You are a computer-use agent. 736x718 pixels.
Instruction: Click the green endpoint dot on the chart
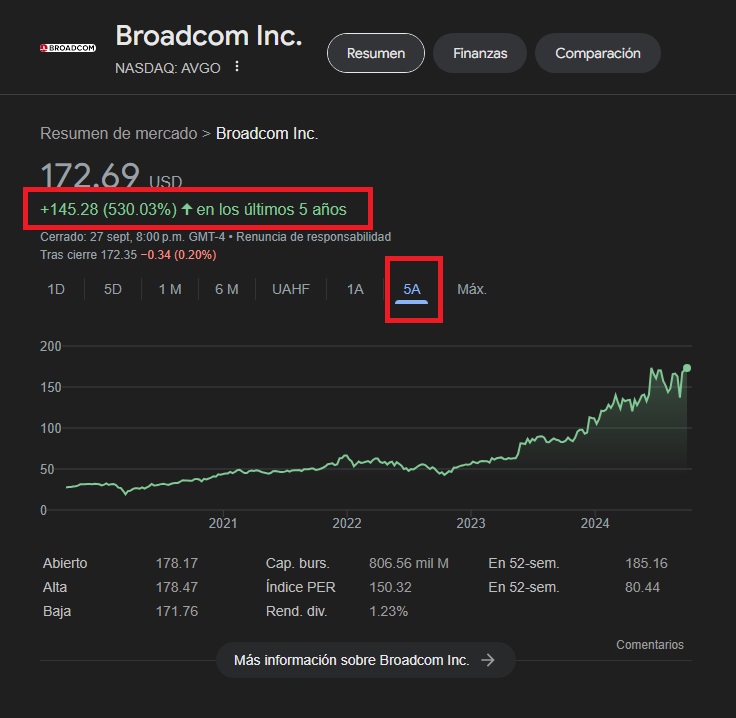(x=687, y=368)
